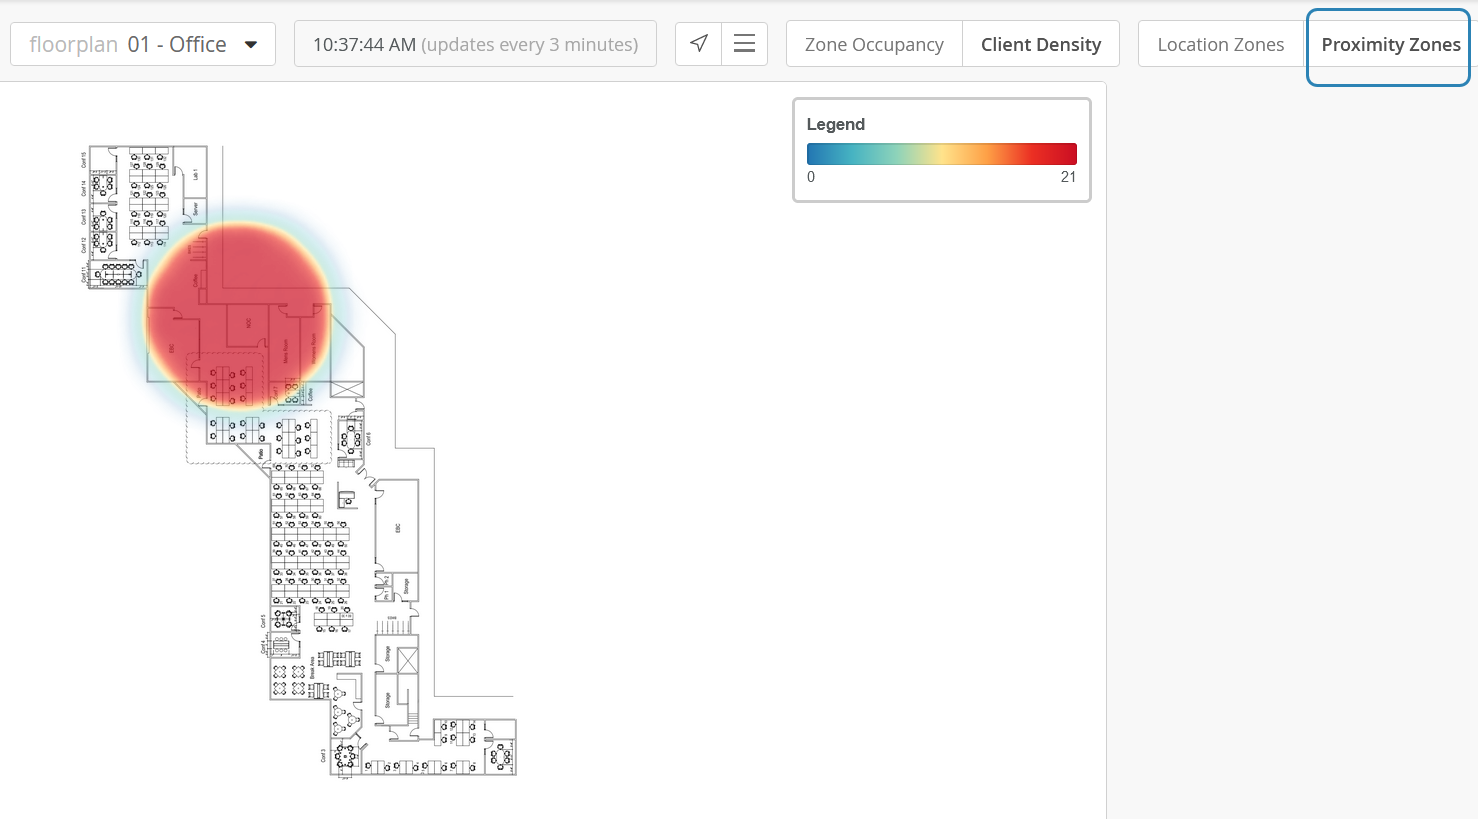Screen dimensions: 1478x819
Task: Click the location arrow icon
Action: click(x=699, y=44)
